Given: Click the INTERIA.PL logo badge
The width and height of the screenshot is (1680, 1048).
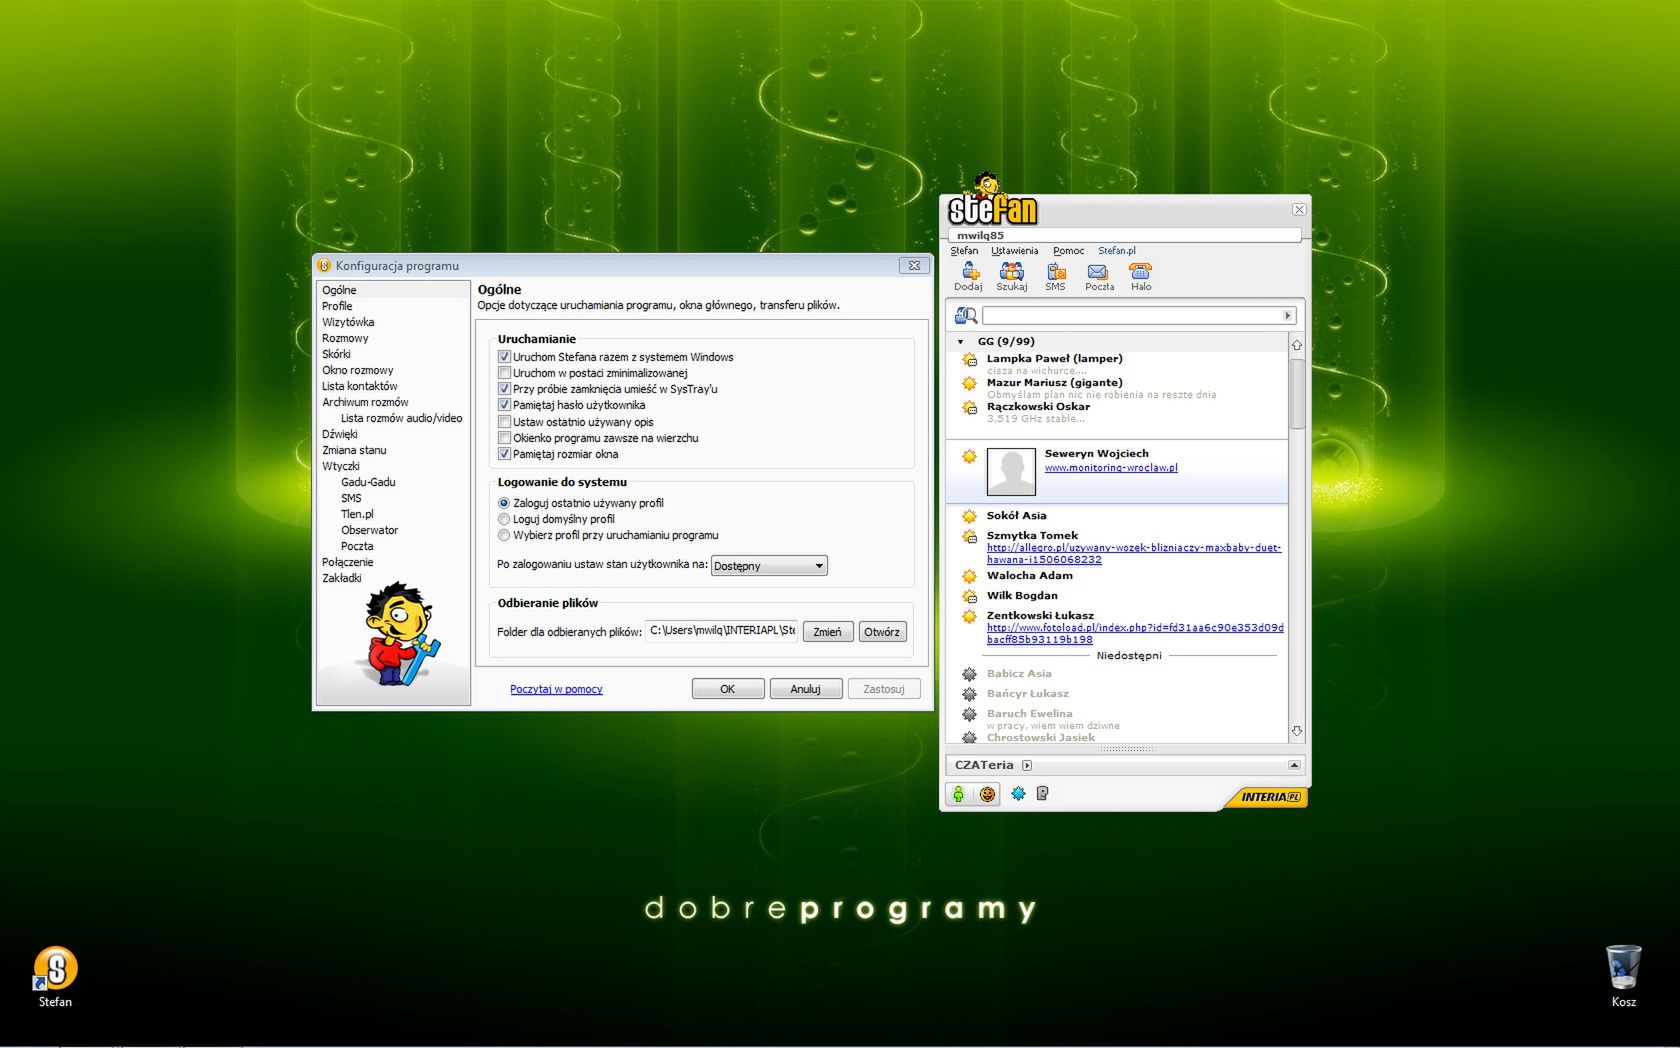Looking at the screenshot, I should coord(1270,797).
